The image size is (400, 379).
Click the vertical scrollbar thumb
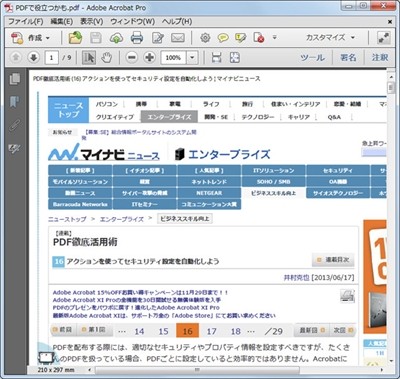click(x=390, y=87)
